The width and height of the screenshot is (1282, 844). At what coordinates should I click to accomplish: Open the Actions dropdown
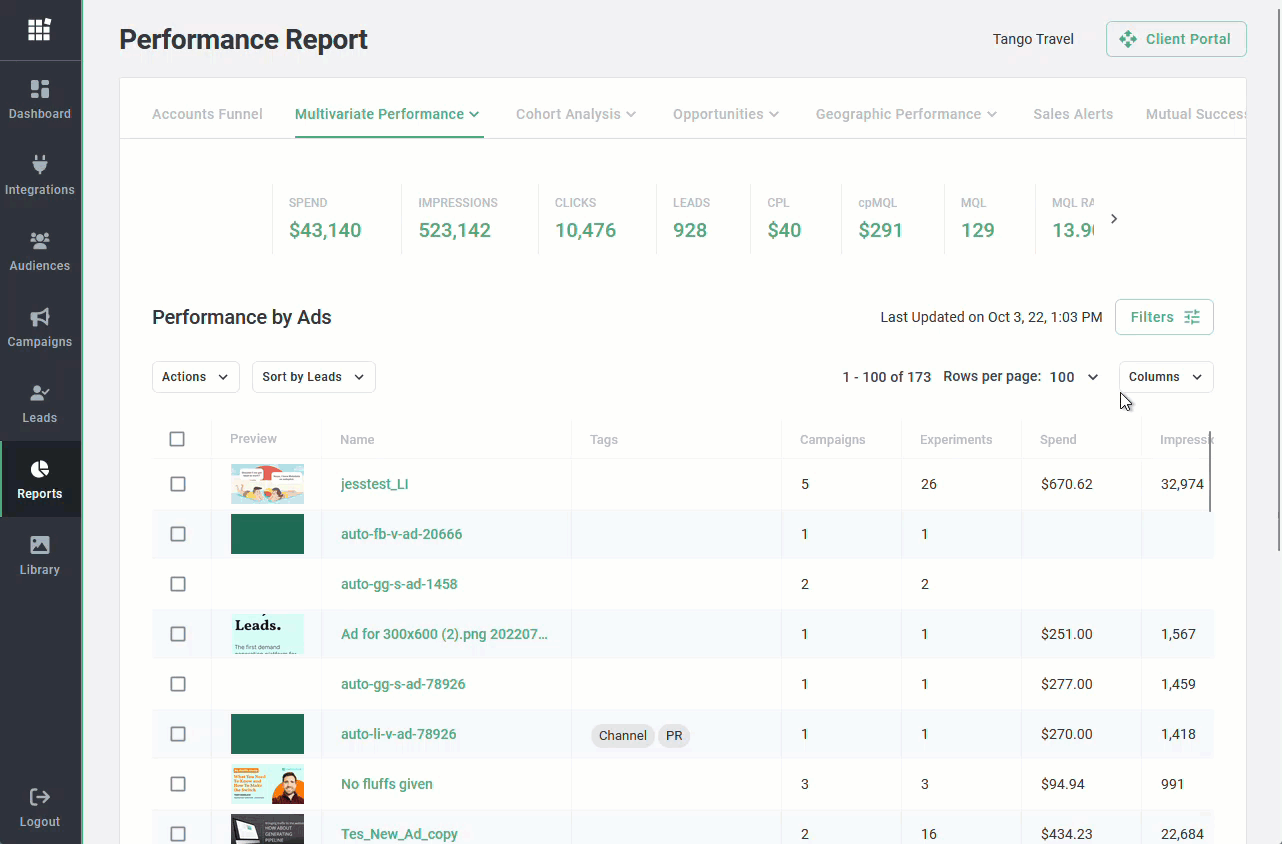[196, 377]
